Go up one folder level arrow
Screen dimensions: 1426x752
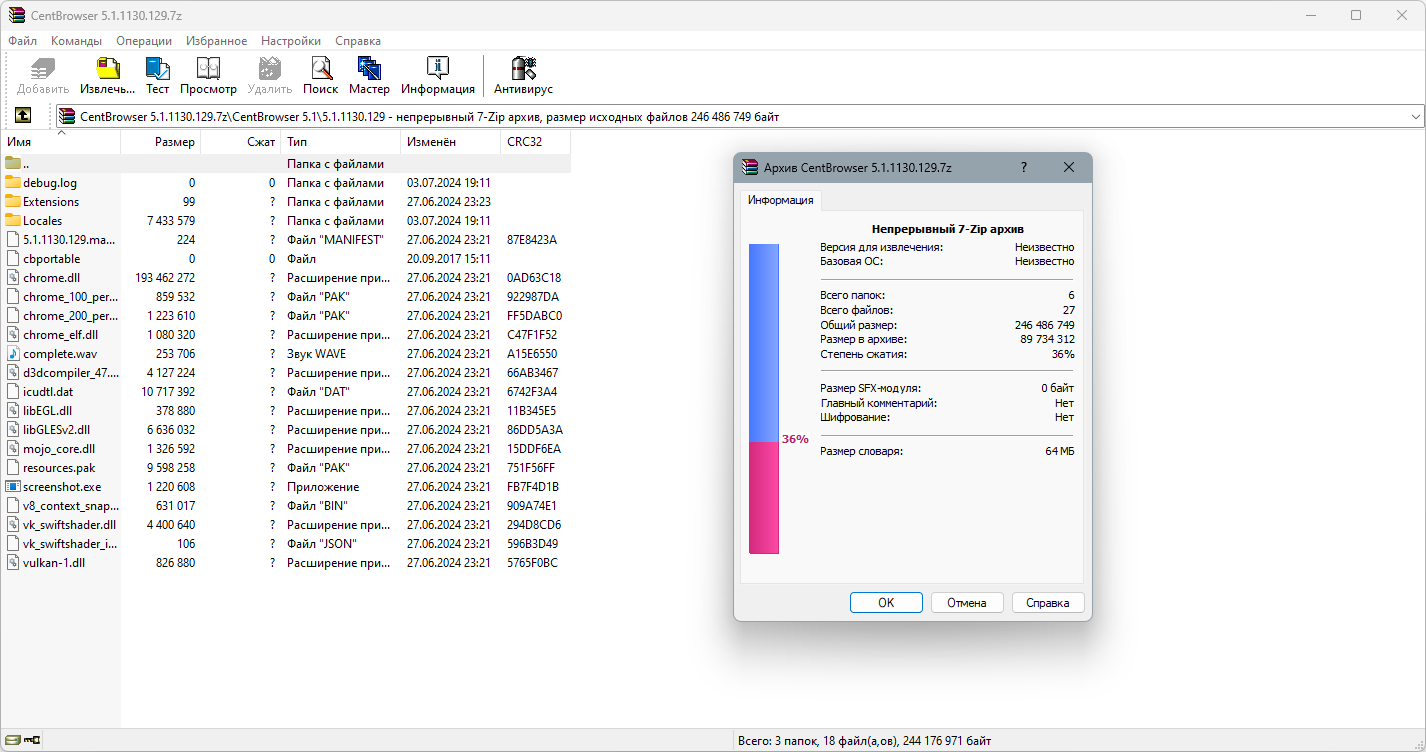(23, 116)
